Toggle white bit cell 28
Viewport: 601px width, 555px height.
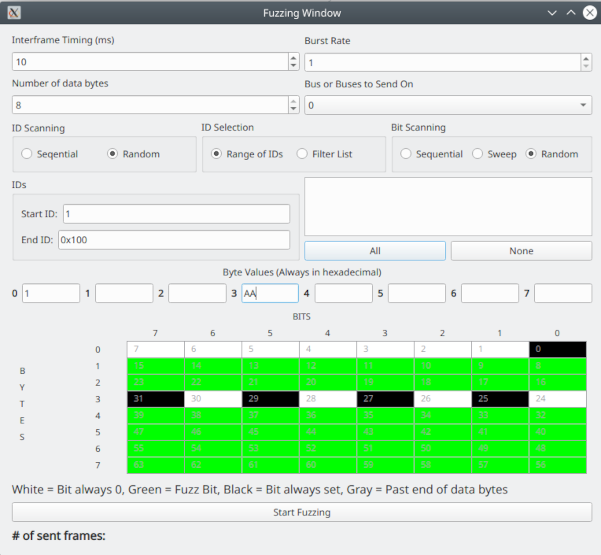pyautogui.click(x=328, y=399)
